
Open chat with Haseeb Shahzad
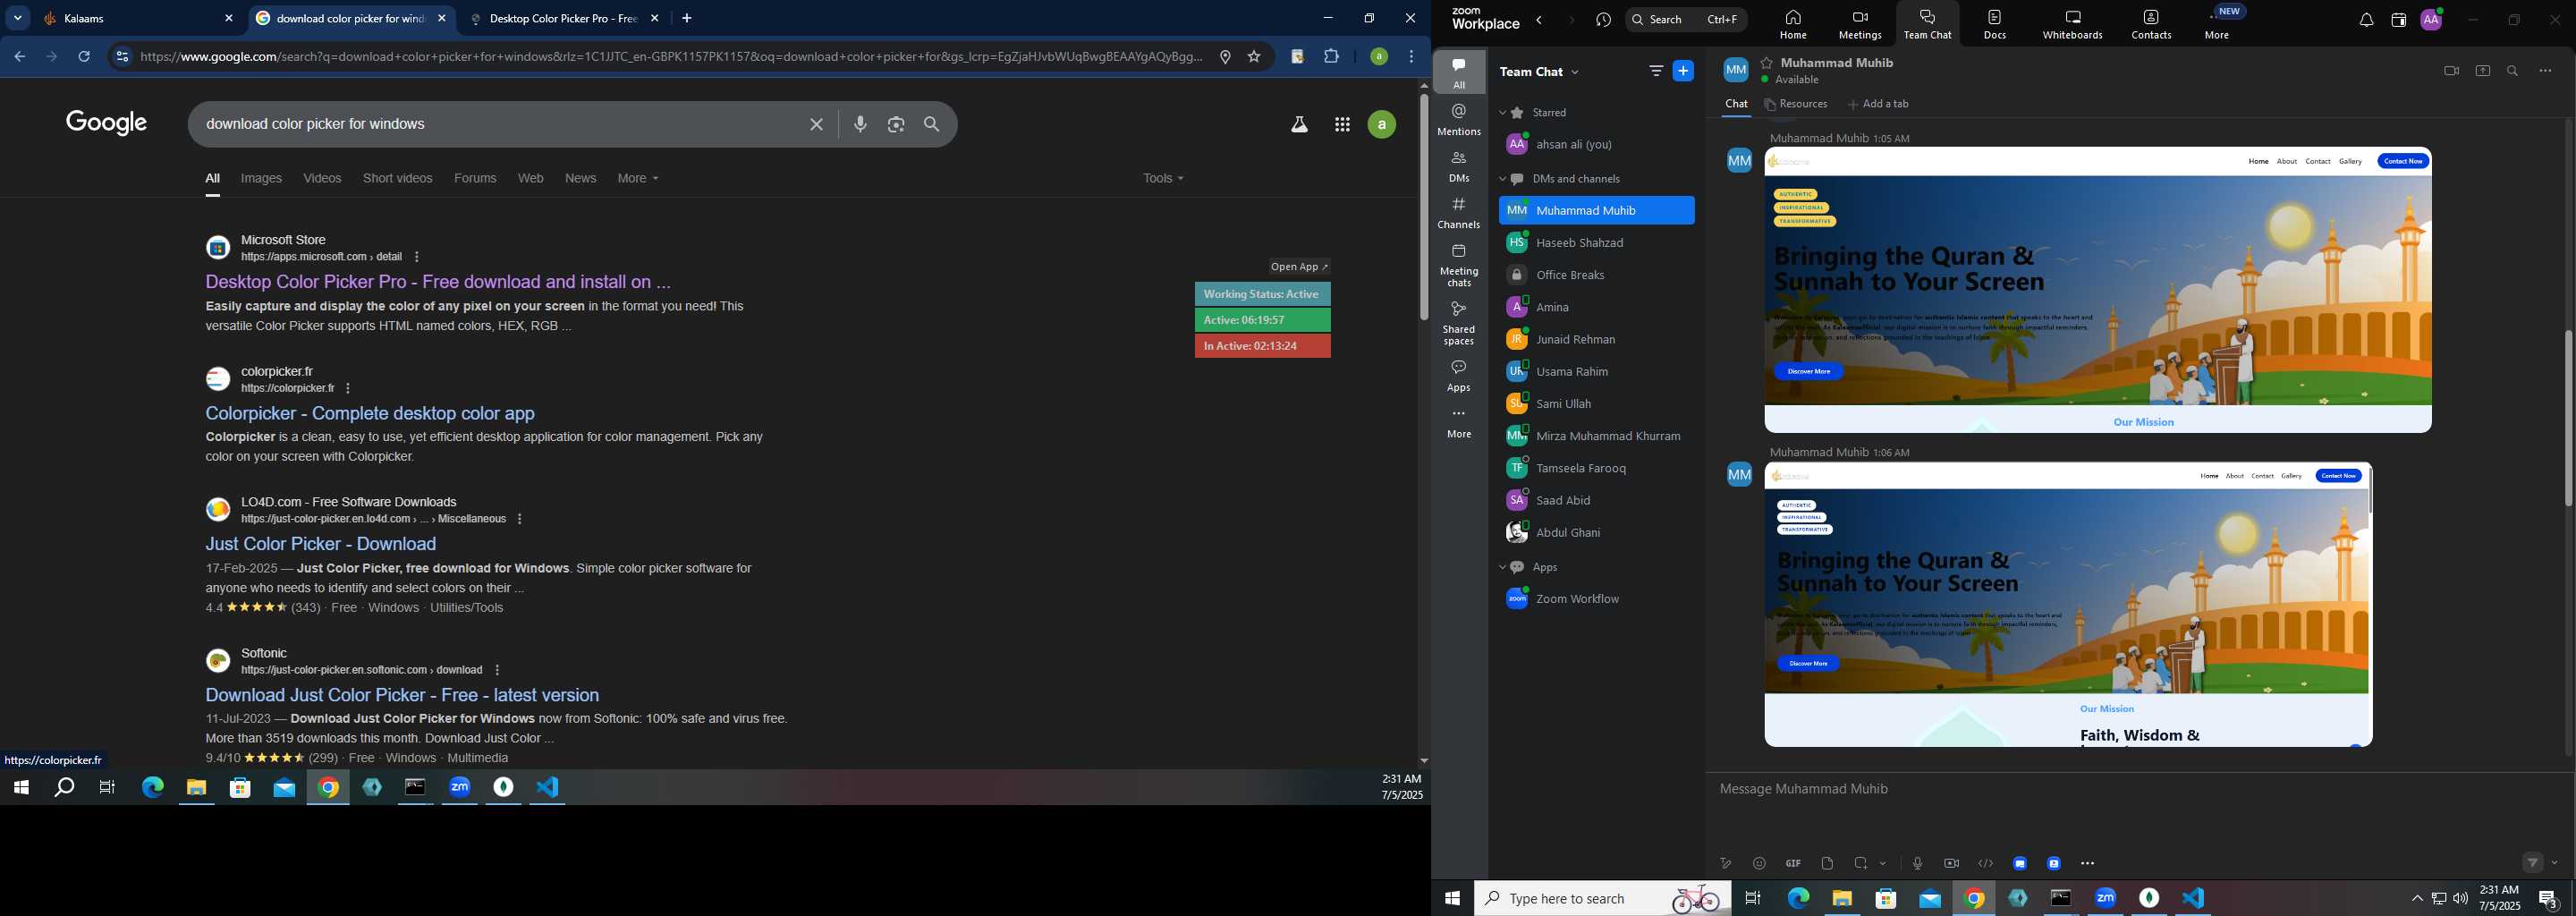1596,243
